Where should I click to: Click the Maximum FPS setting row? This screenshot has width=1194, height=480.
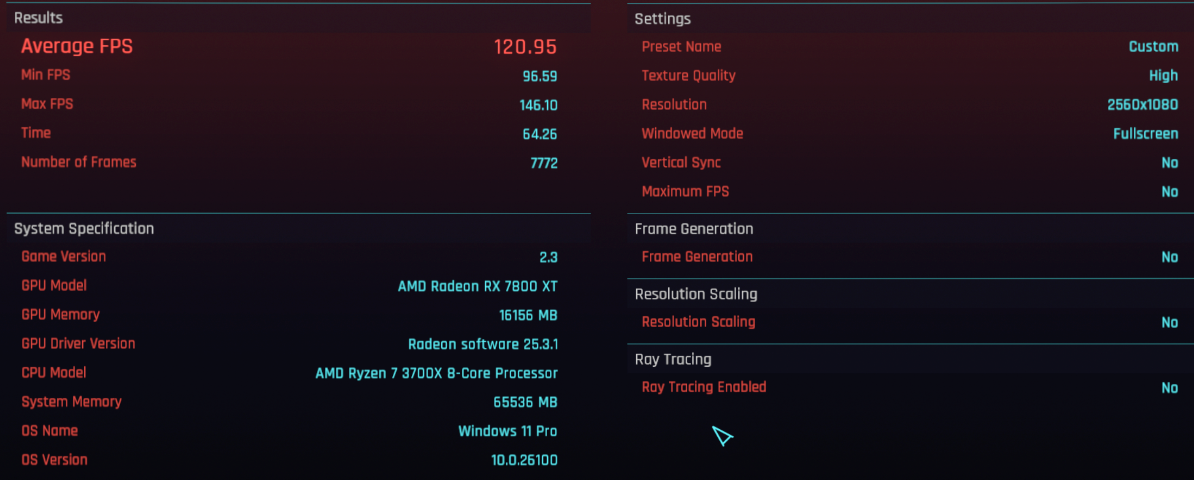(x=911, y=192)
